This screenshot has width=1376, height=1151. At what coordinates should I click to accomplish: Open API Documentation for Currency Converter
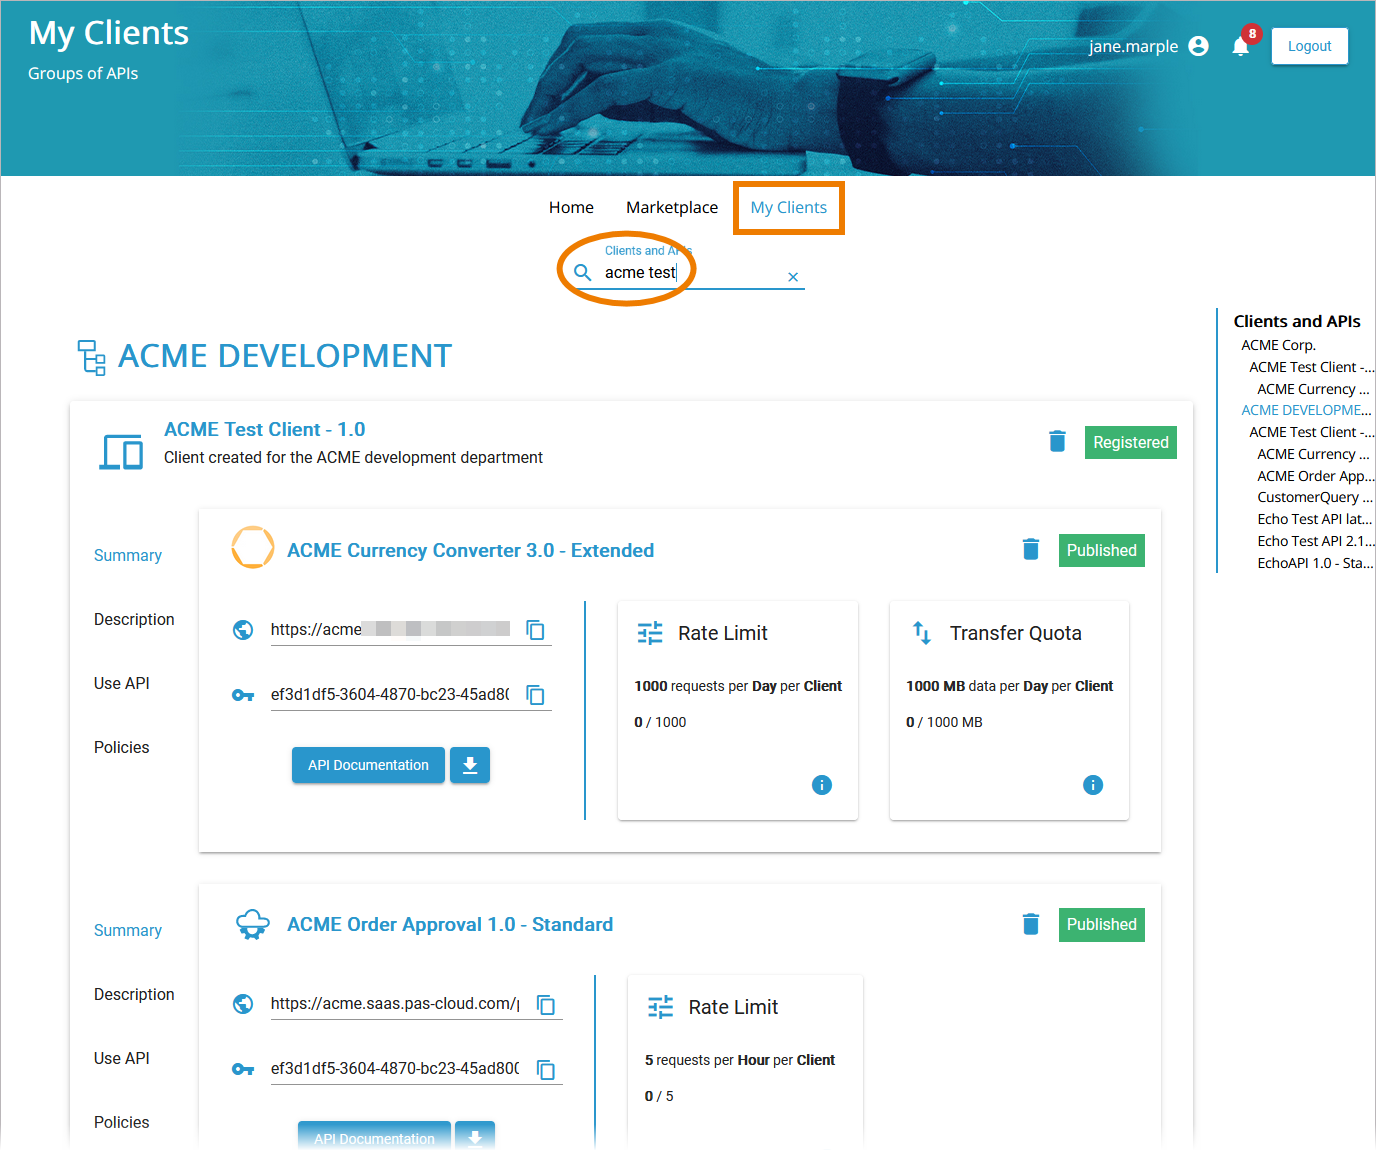pos(368,765)
